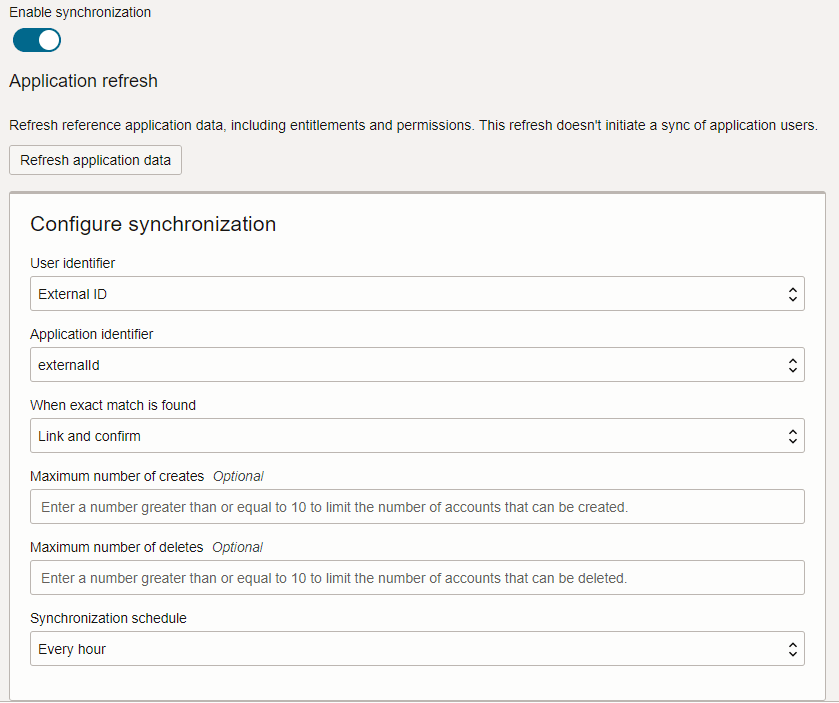Click the Application identifier dropdown chevron icon
The height and width of the screenshot is (703, 839).
(793, 364)
